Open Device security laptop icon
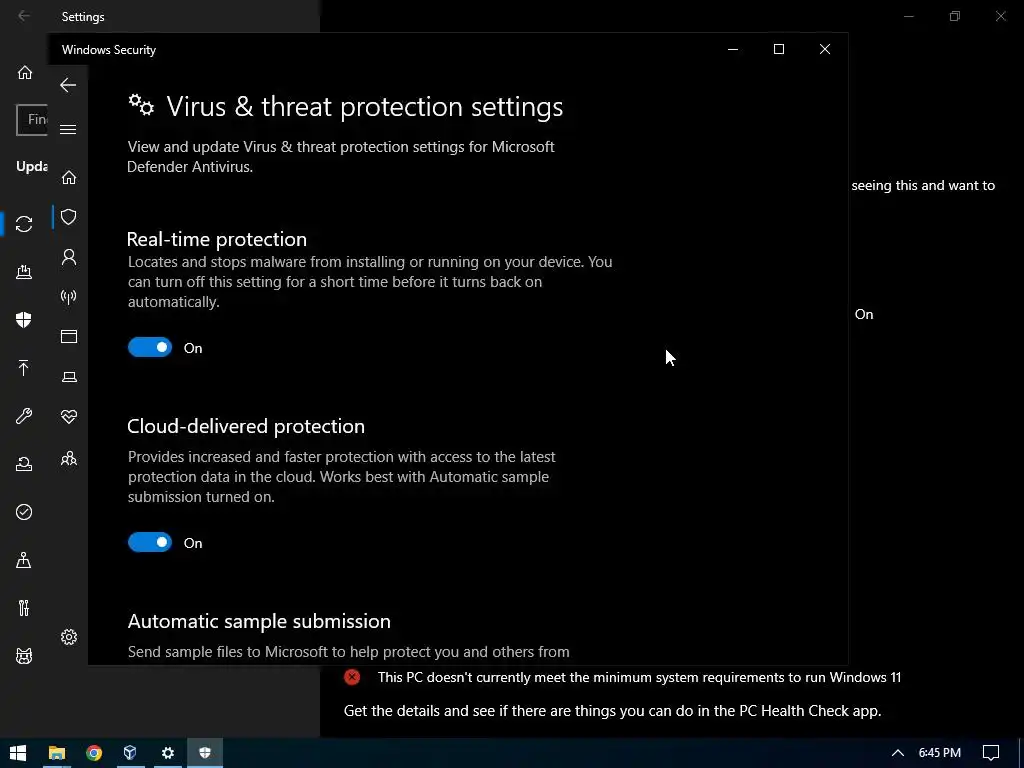The image size is (1024, 768). pos(69,377)
